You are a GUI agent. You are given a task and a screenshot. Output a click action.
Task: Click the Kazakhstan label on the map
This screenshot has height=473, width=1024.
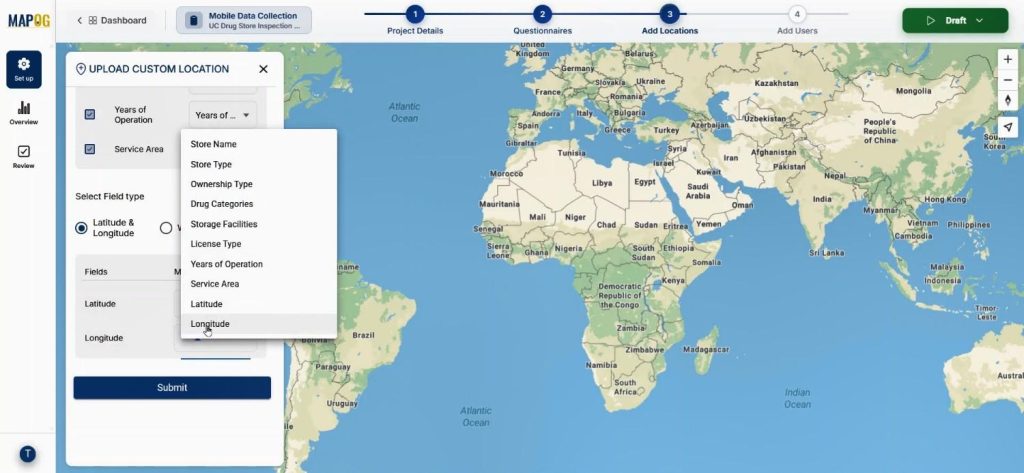click(776, 83)
